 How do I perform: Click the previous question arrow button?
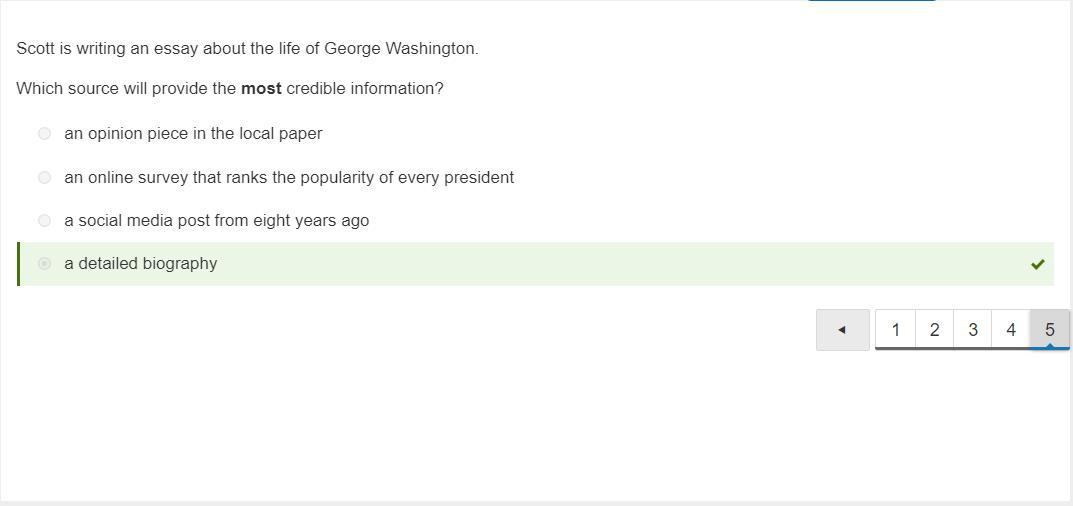(x=842, y=329)
